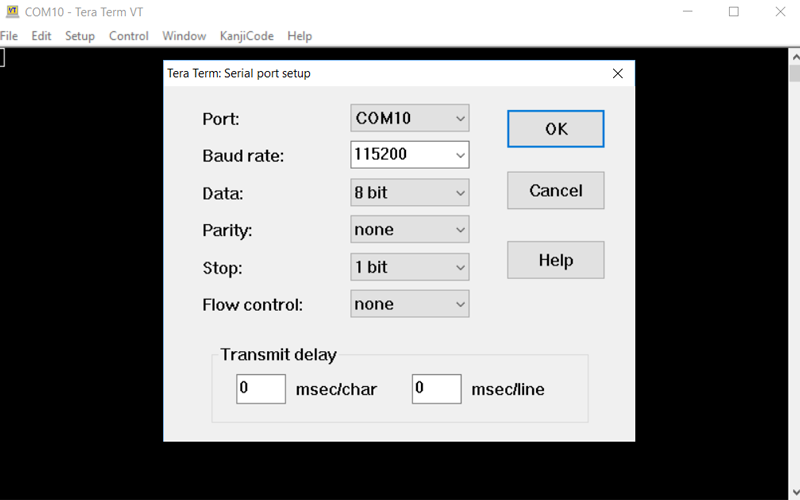Open the Stop bits dropdown

(x=409, y=267)
